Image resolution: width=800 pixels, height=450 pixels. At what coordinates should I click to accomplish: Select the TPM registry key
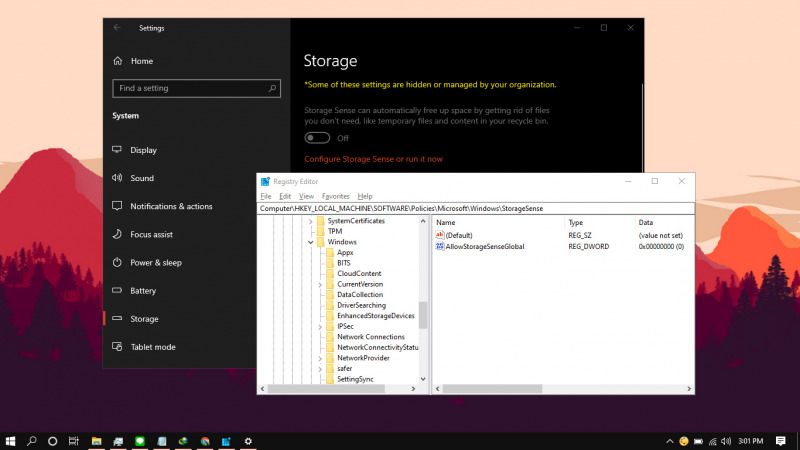(335, 232)
